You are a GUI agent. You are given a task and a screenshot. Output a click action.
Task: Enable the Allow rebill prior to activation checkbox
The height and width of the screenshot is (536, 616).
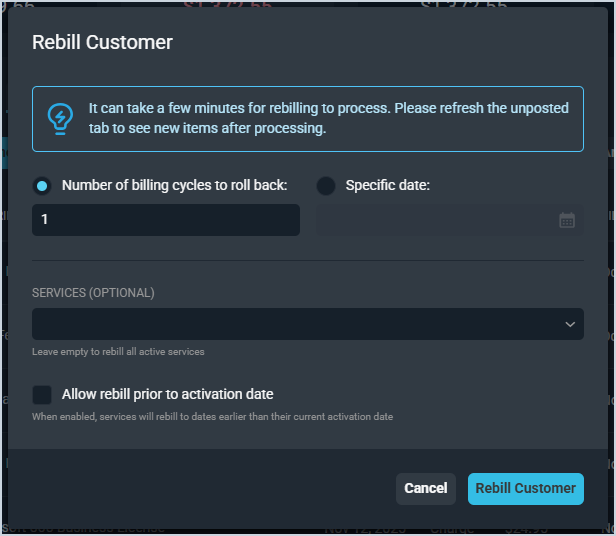[42, 394]
